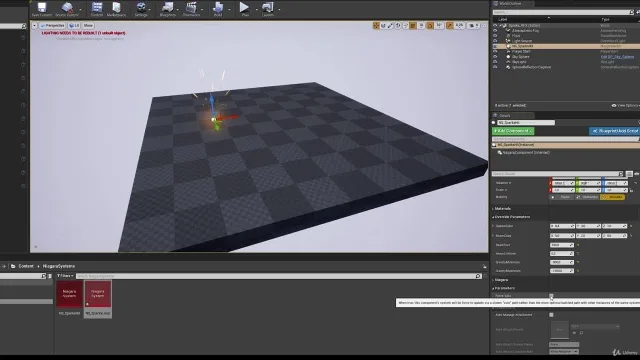Collapse the Override Parameters section
The width and height of the screenshot is (640, 360).
(x=511, y=217)
